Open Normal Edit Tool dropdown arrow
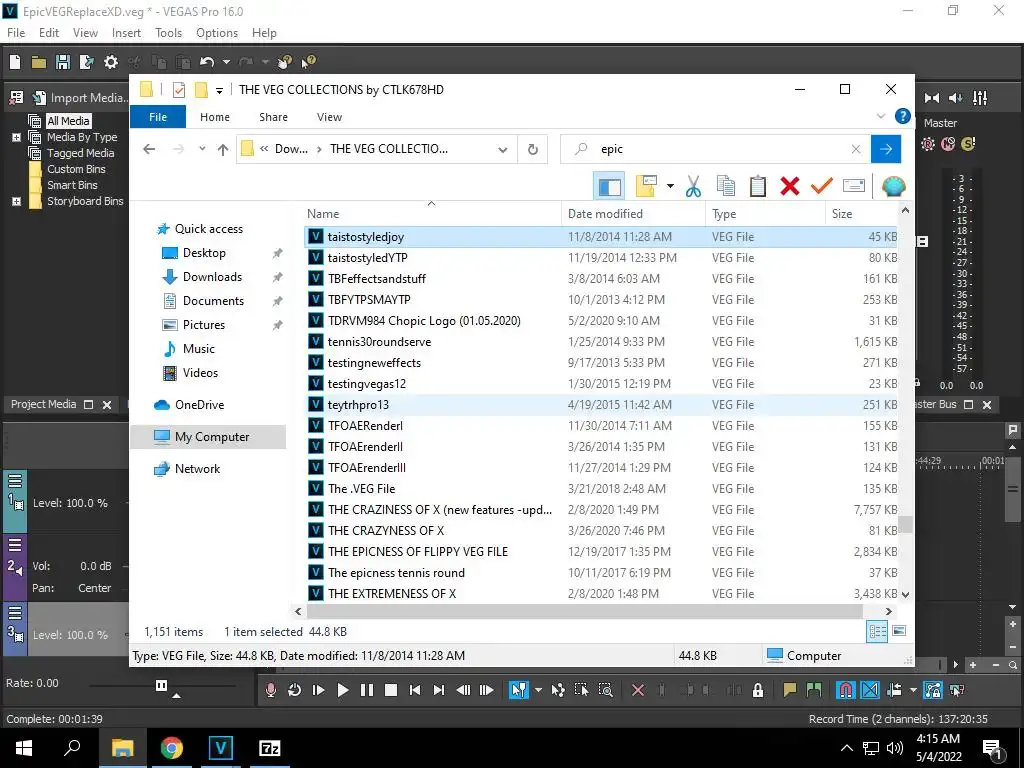The image size is (1024, 768). pyautogui.click(x=538, y=690)
